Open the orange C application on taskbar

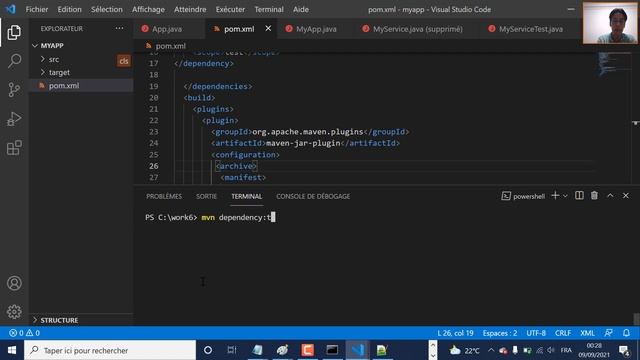[x=307, y=350]
